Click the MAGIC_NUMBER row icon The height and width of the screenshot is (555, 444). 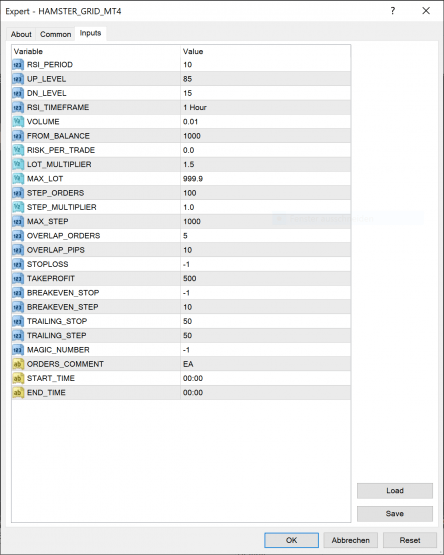(x=18, y=350)
